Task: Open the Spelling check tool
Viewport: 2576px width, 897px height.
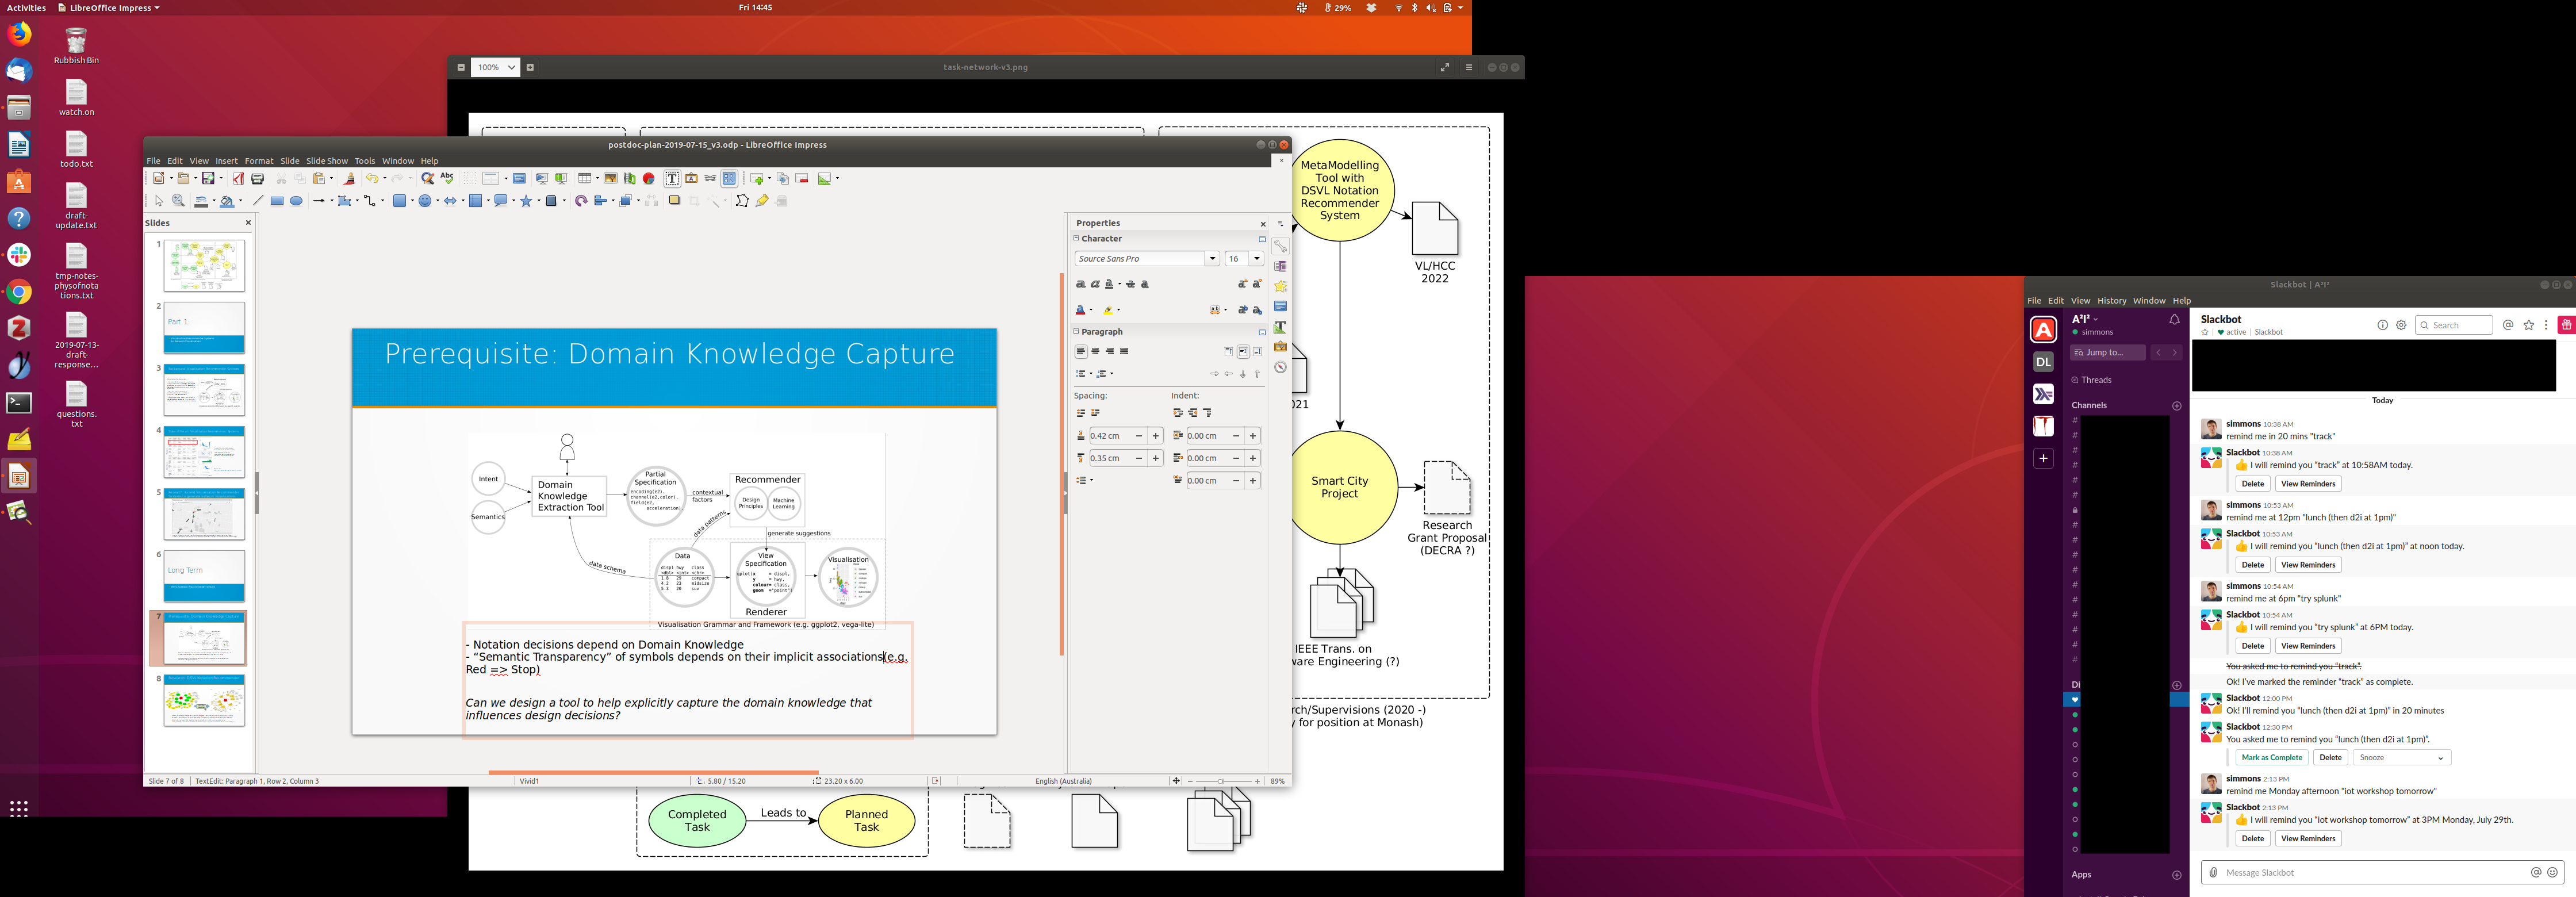Action: click(447, 178)
